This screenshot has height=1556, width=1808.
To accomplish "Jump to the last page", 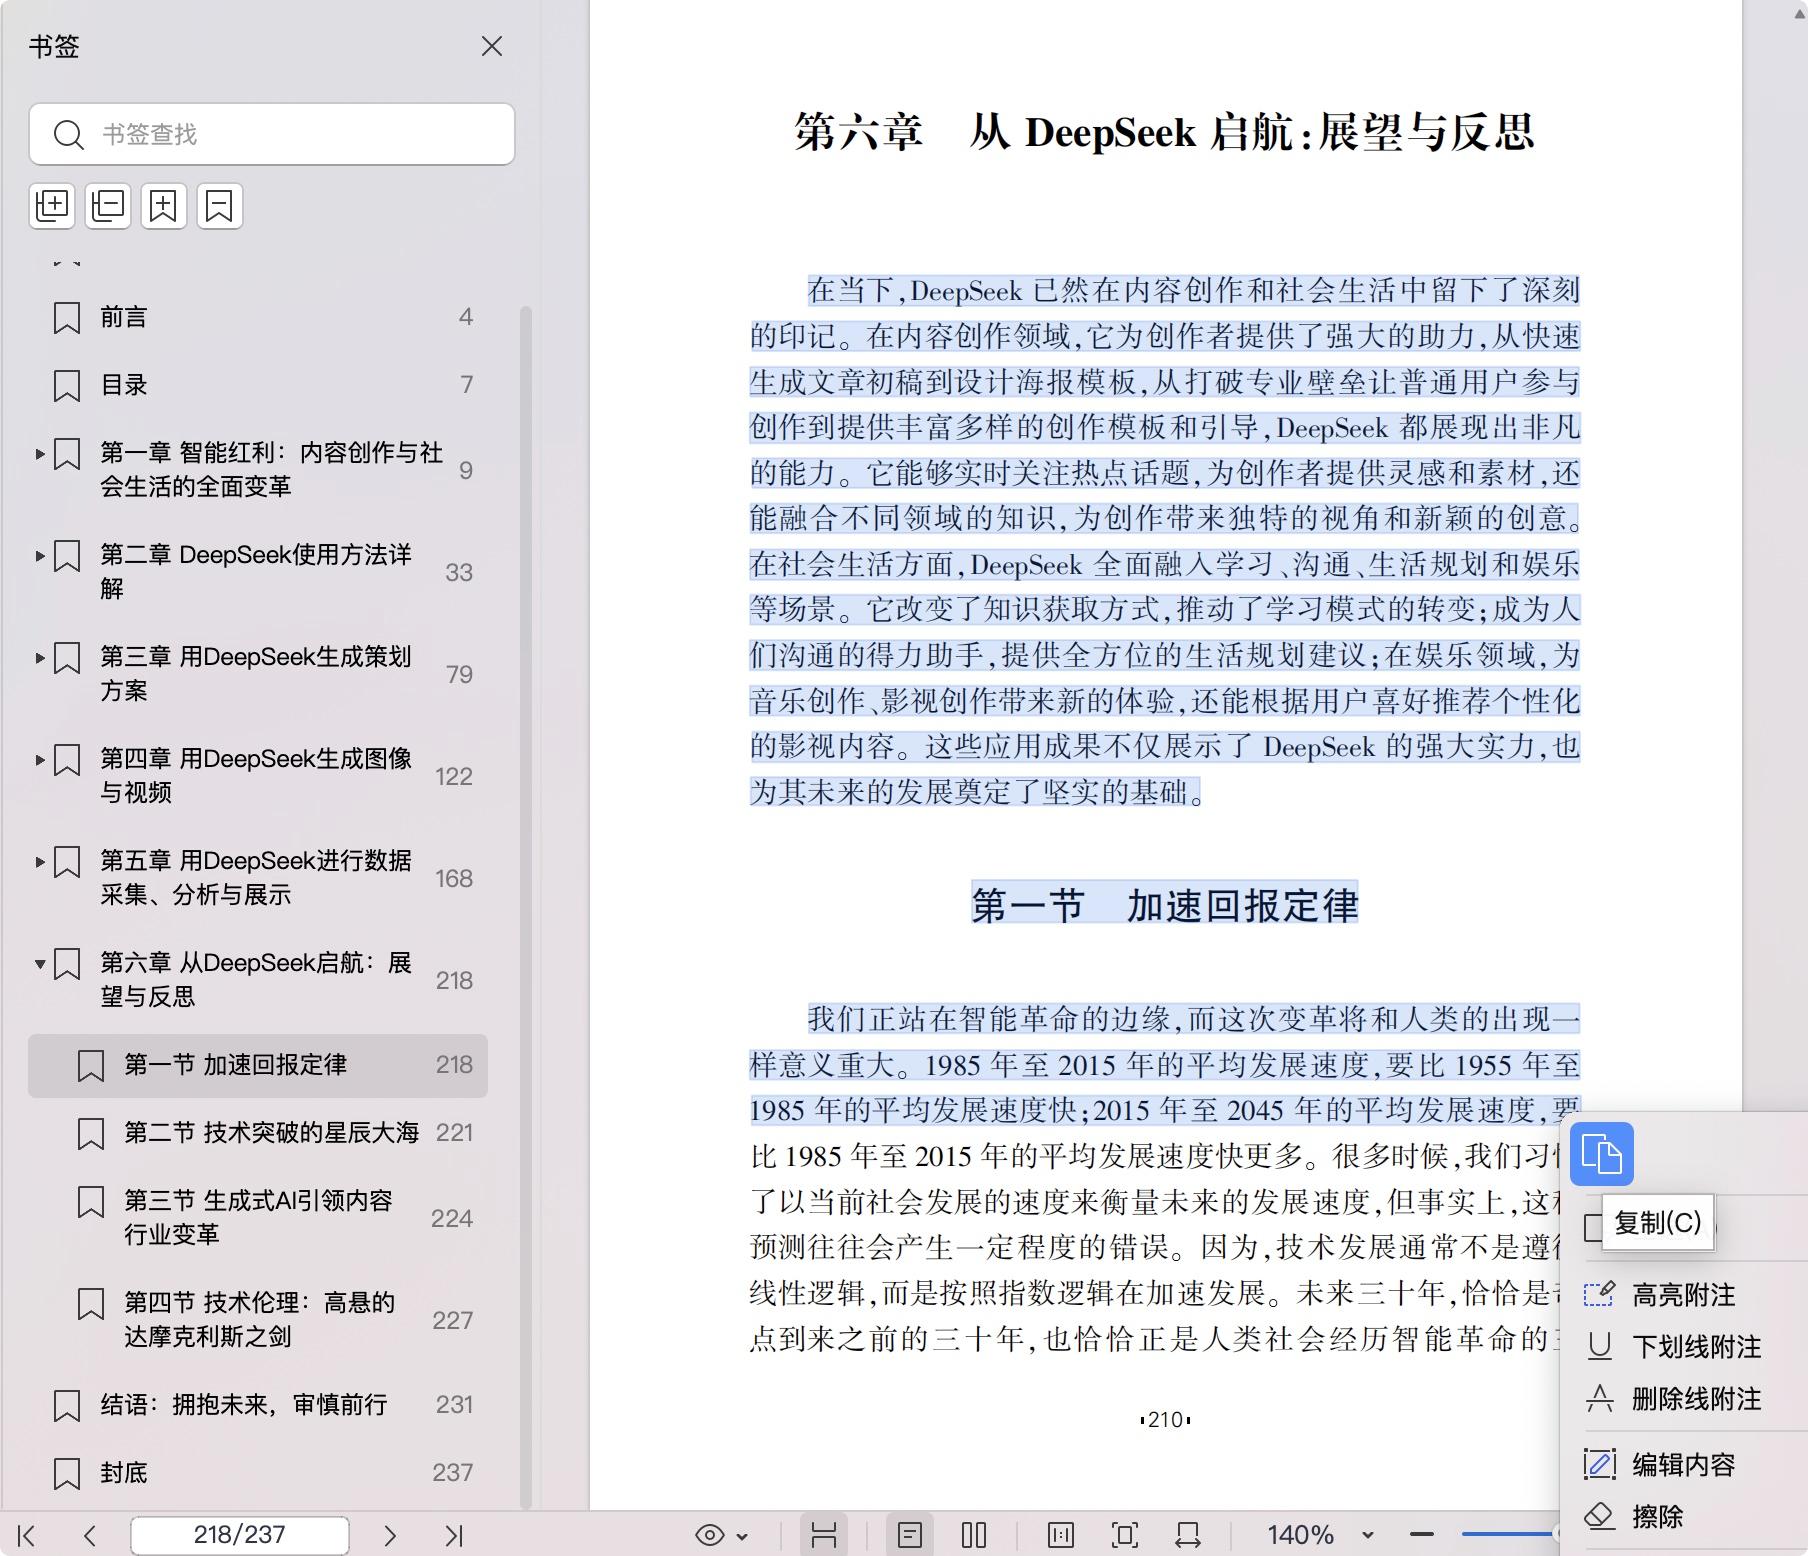I will 454,1535.
